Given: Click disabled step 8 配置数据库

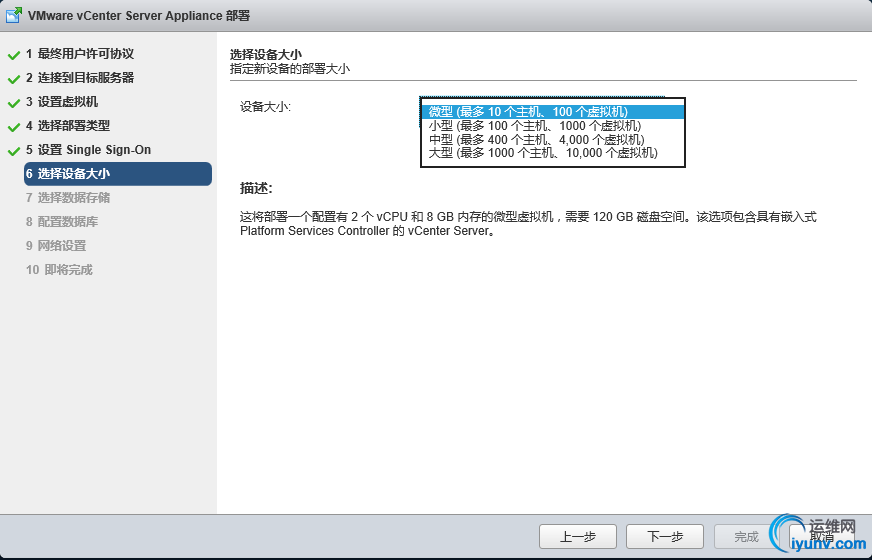Looking at the screenshot, I should (x=62, y=221).
